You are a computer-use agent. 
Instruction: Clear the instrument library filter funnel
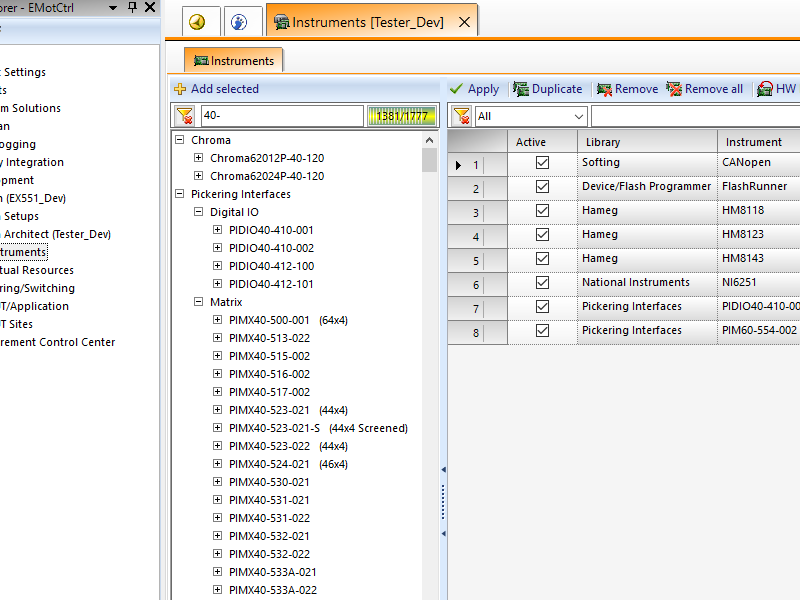coord(185,116)
